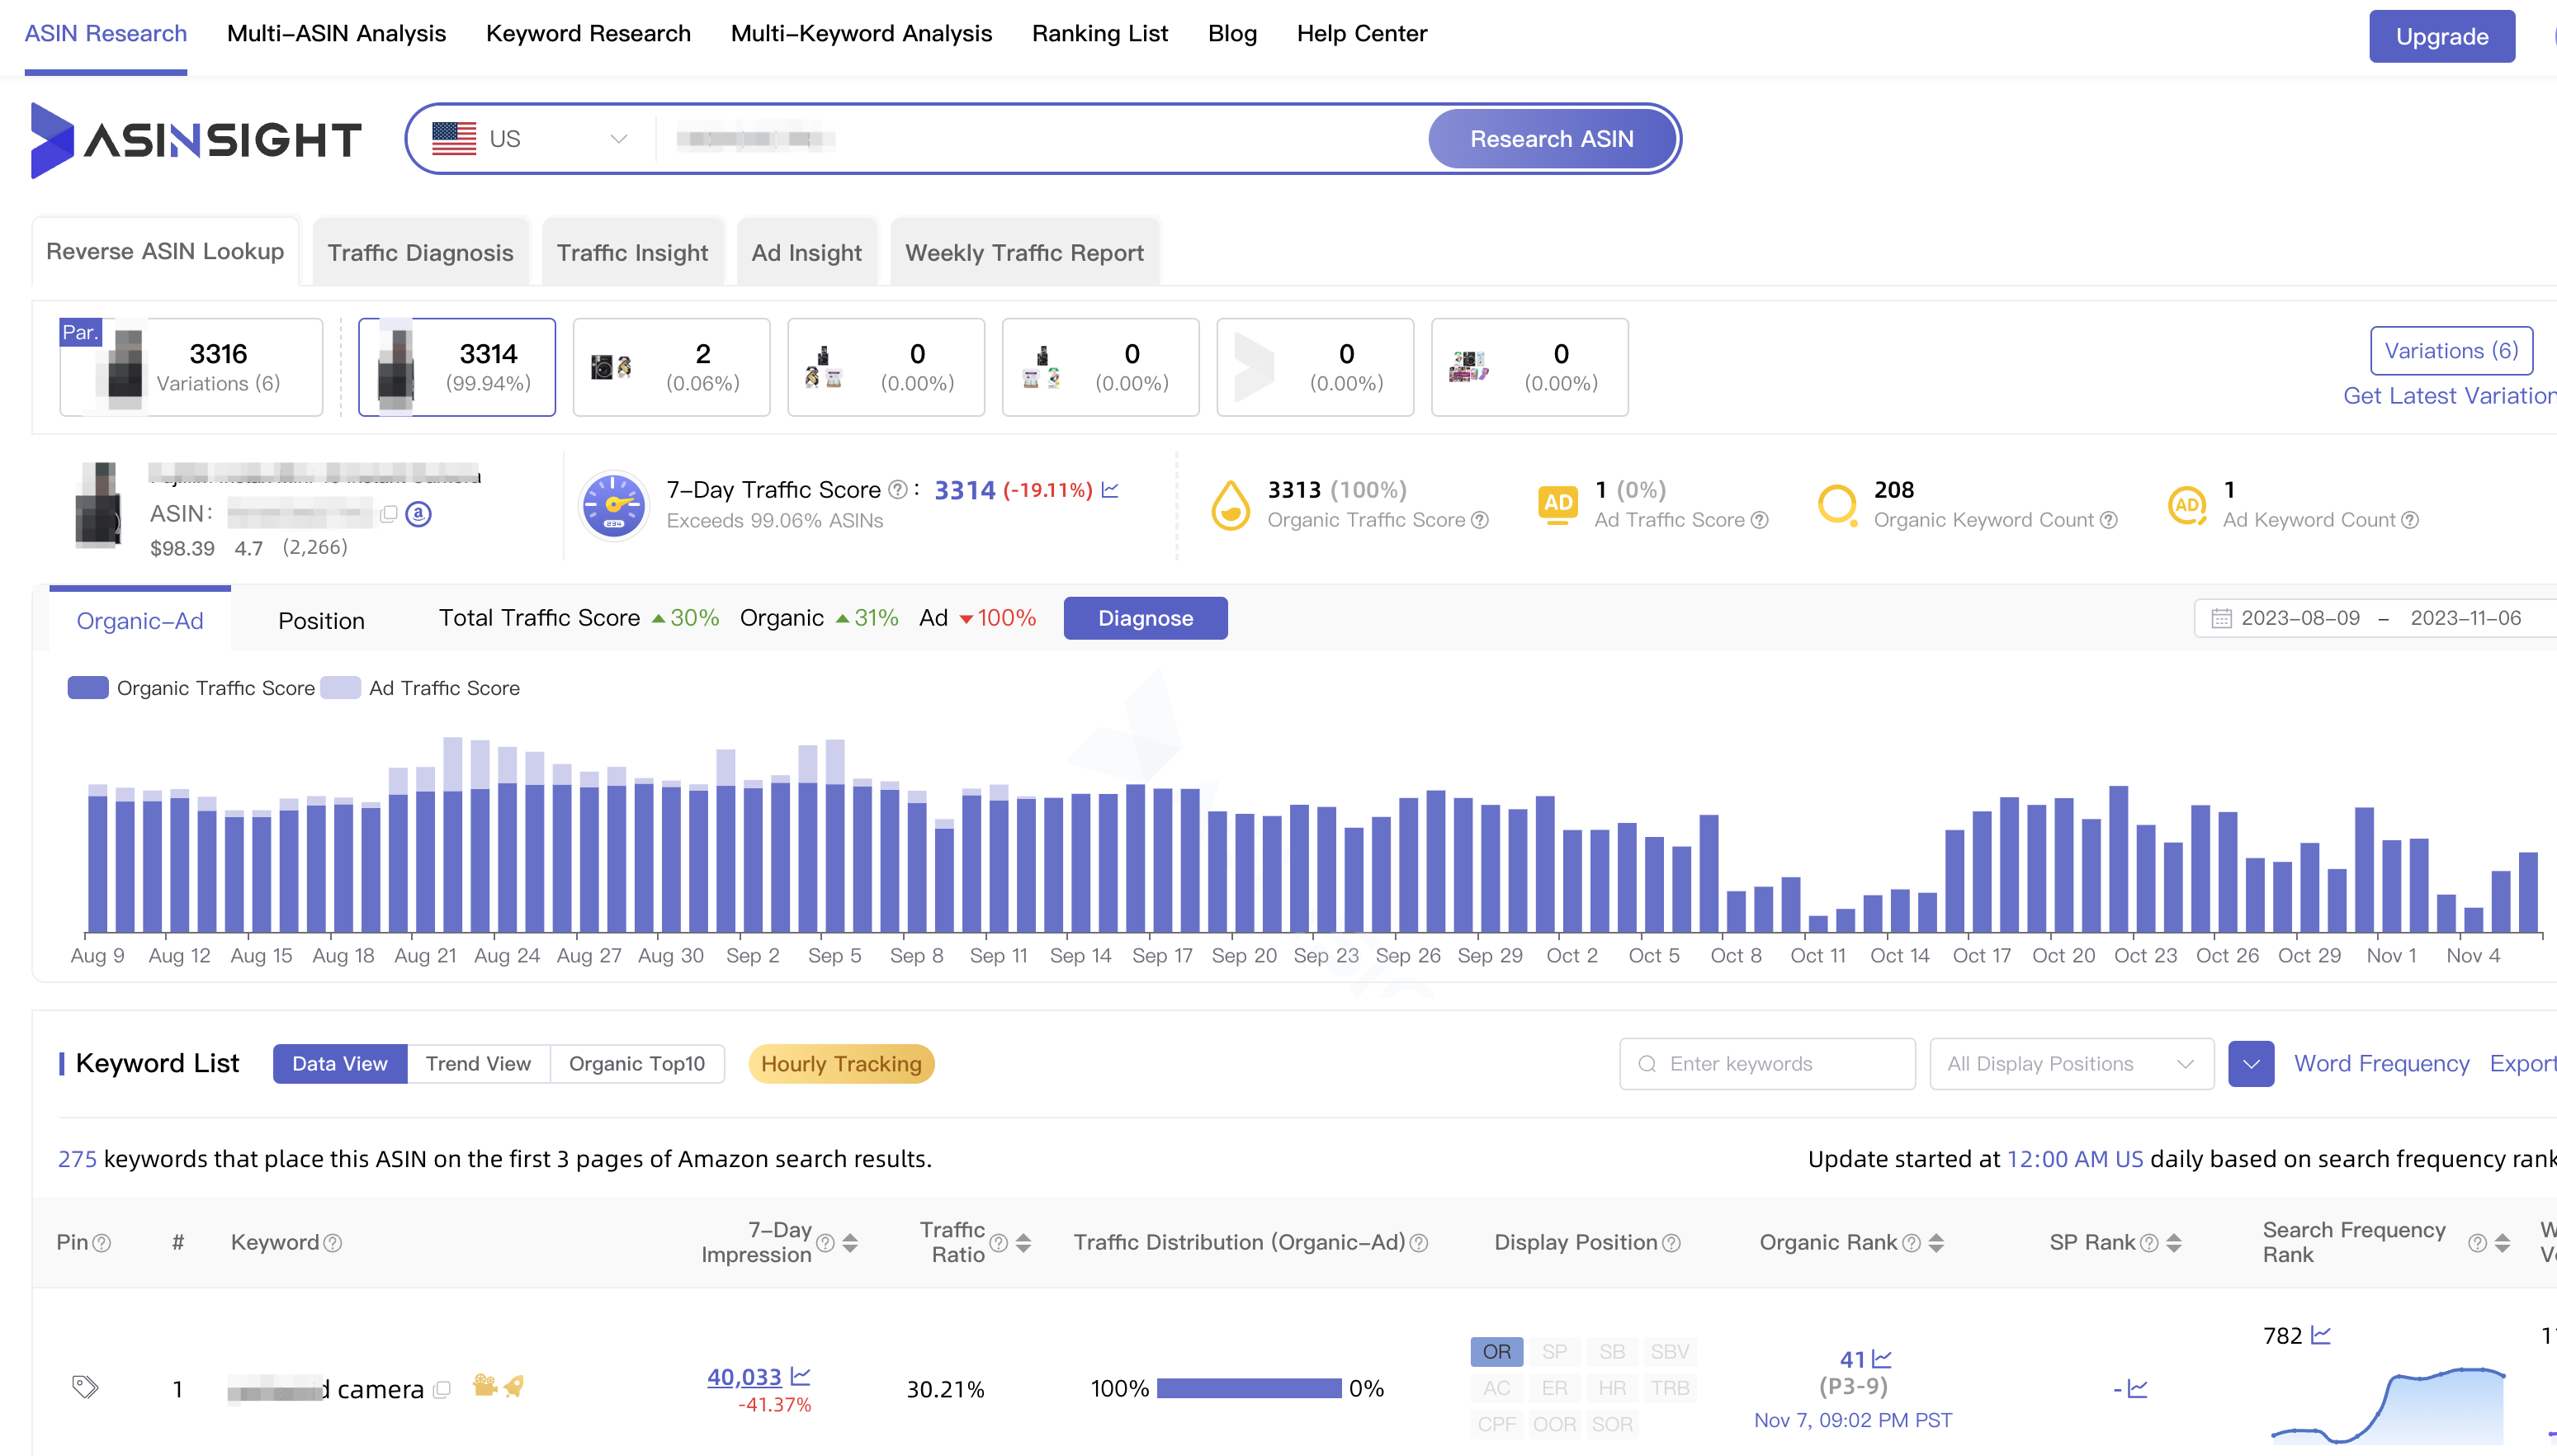Click Variations (6) button
This screenshot has width=2557, height=1456.
2451,351
